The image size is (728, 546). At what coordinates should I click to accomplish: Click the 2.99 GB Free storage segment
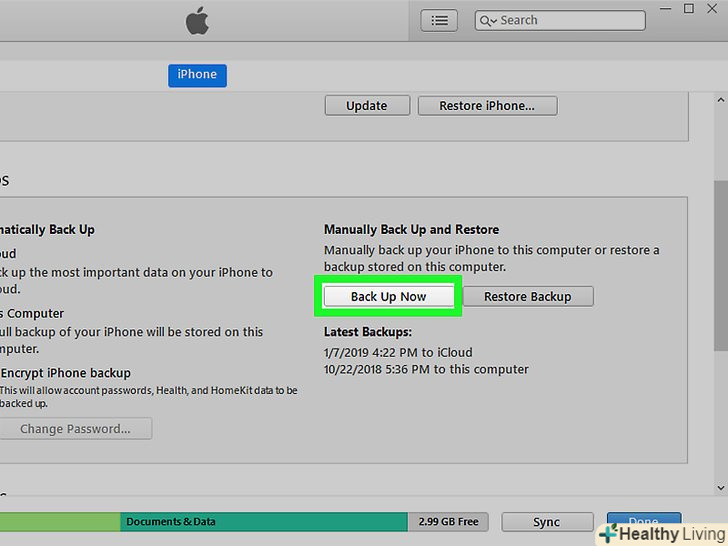point(448,521)
